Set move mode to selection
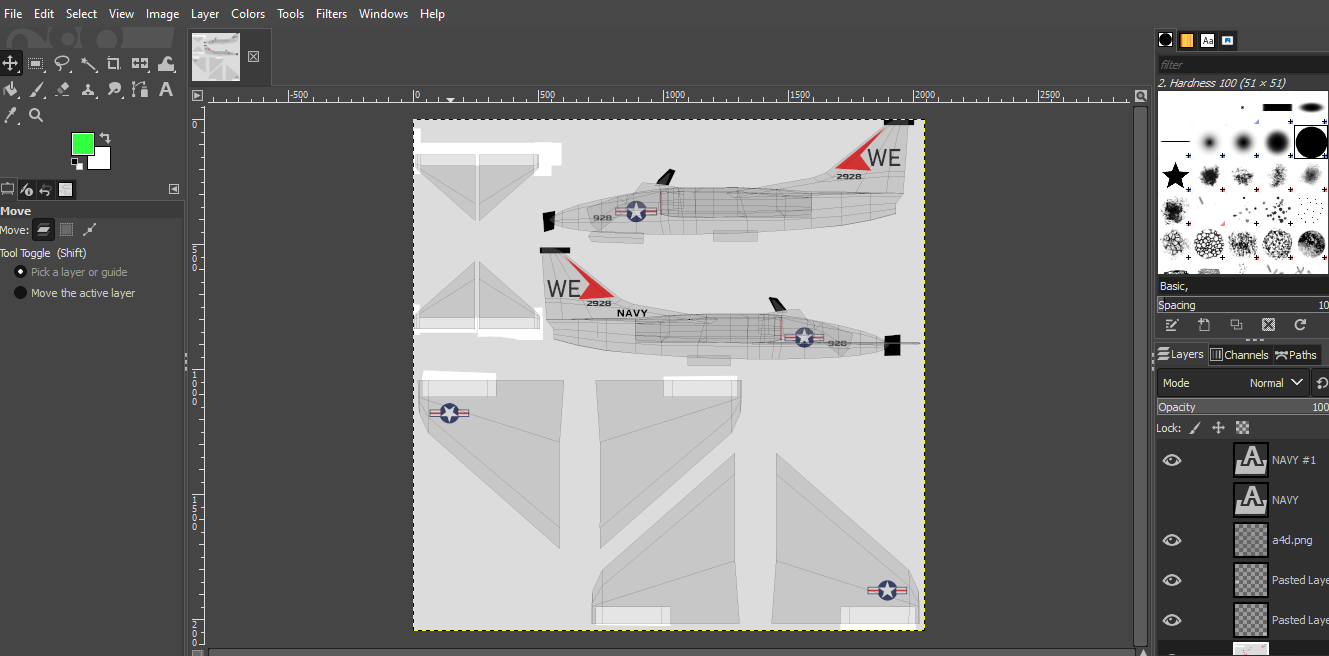This screenshot has width=1329, height=656. coord(67,230)
